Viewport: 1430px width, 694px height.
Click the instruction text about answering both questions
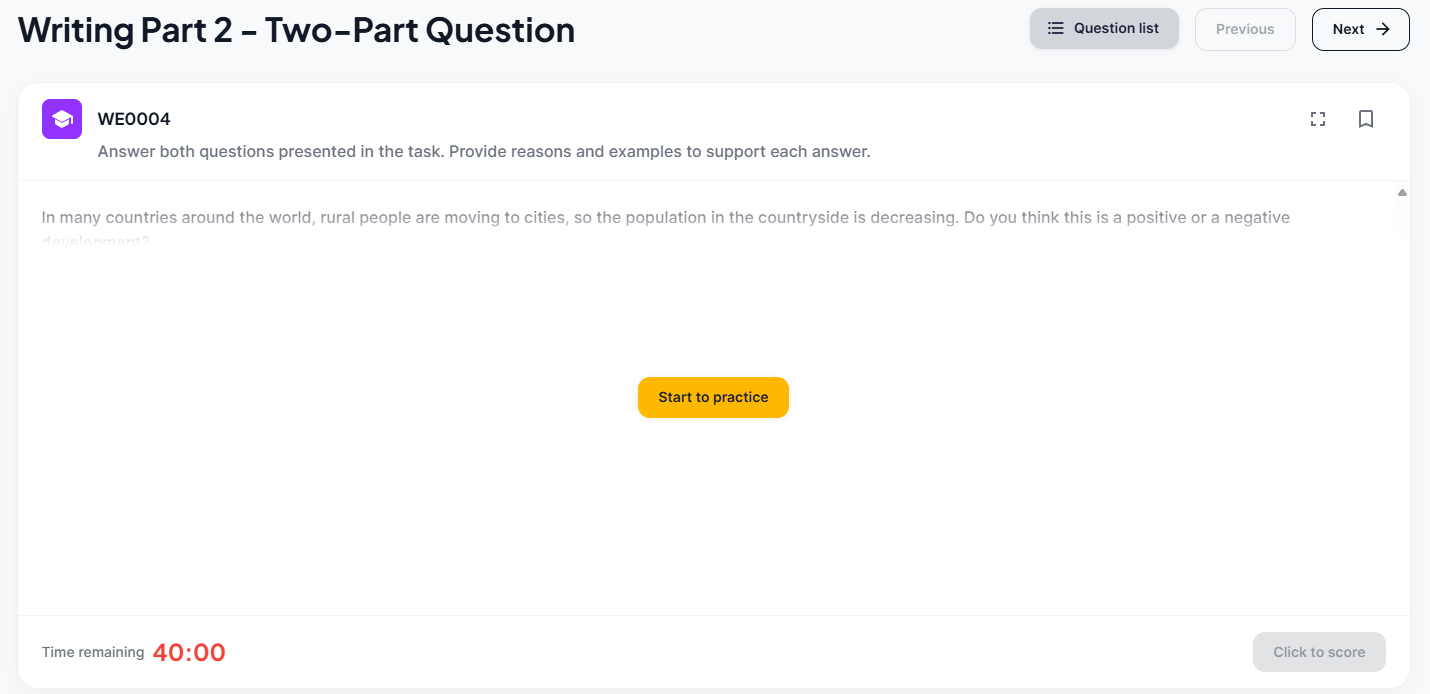(x=484, y=152)
